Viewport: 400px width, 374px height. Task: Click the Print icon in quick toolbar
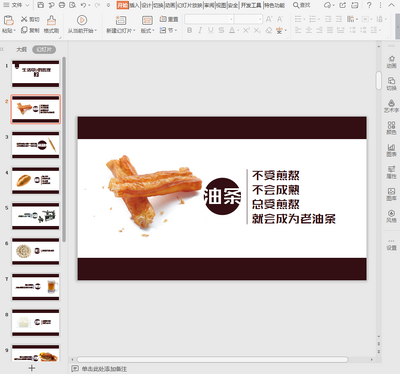click(x=62, y=5)
